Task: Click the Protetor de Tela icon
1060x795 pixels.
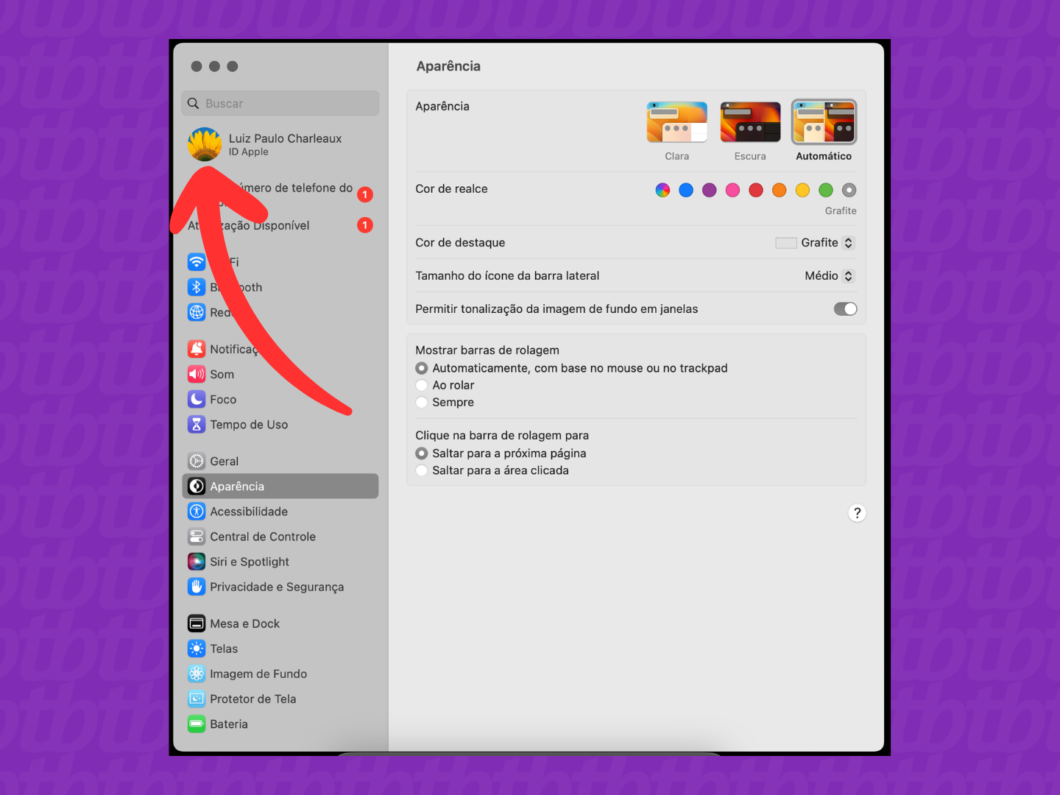Action: [196, 699]
